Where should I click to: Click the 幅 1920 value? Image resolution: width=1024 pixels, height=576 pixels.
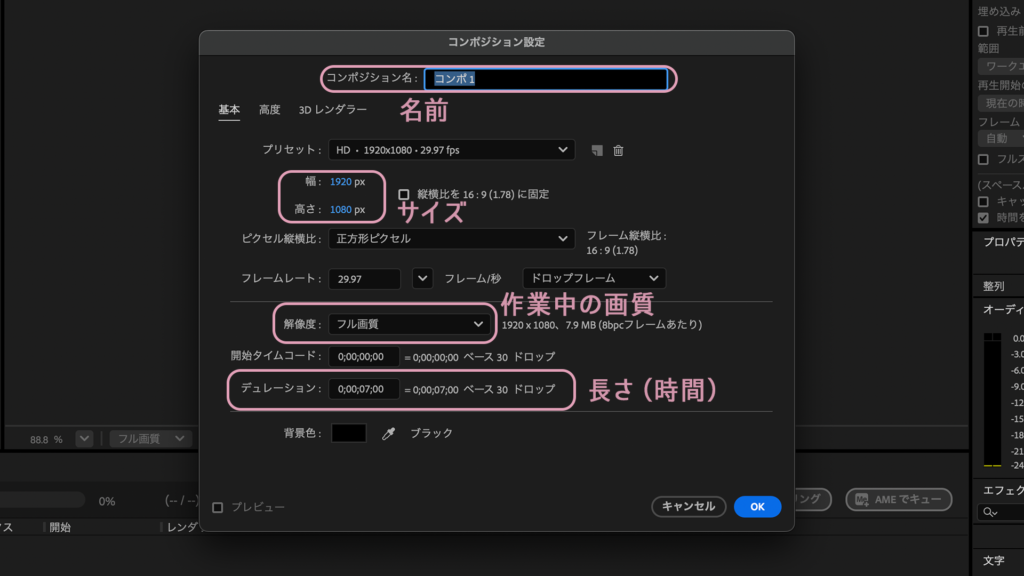340,182
